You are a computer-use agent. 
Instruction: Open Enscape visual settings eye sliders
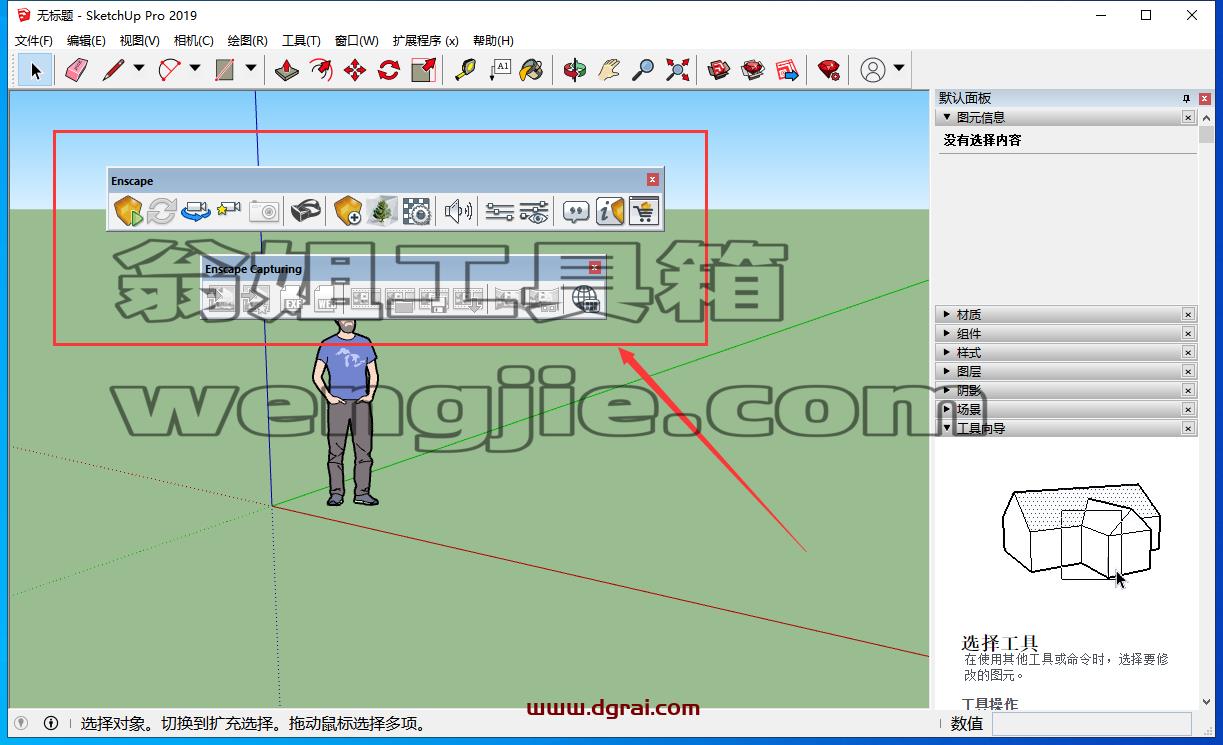534,211
